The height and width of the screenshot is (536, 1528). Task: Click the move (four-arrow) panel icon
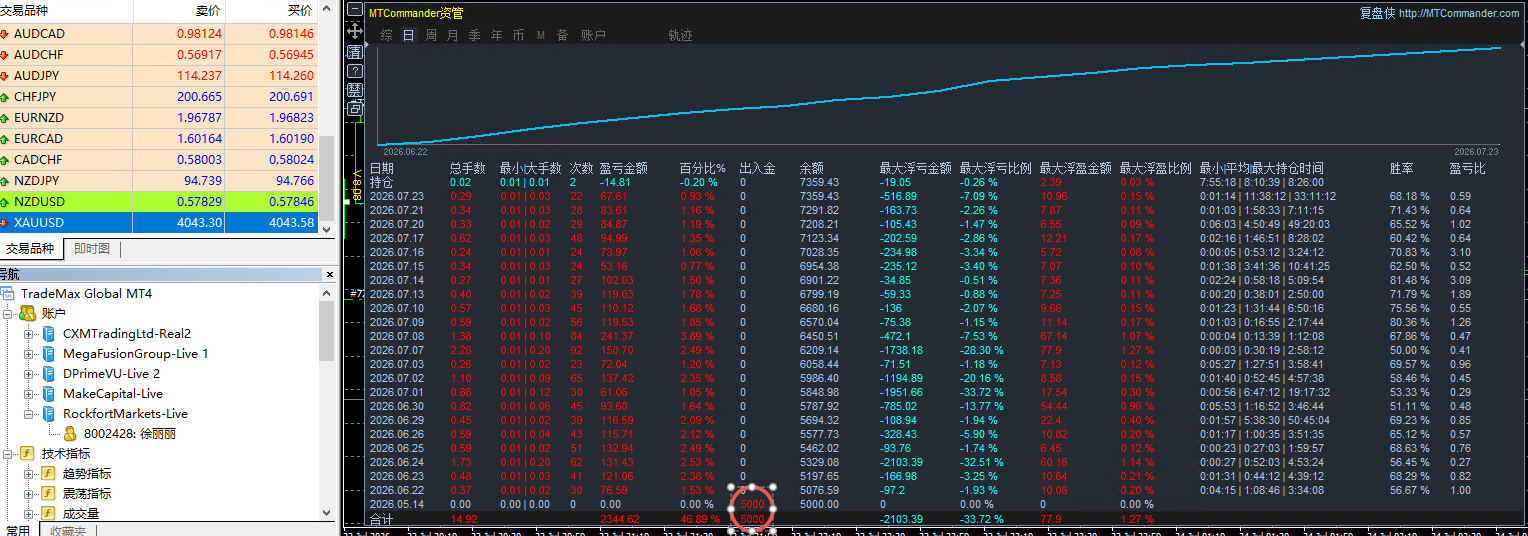354,32
